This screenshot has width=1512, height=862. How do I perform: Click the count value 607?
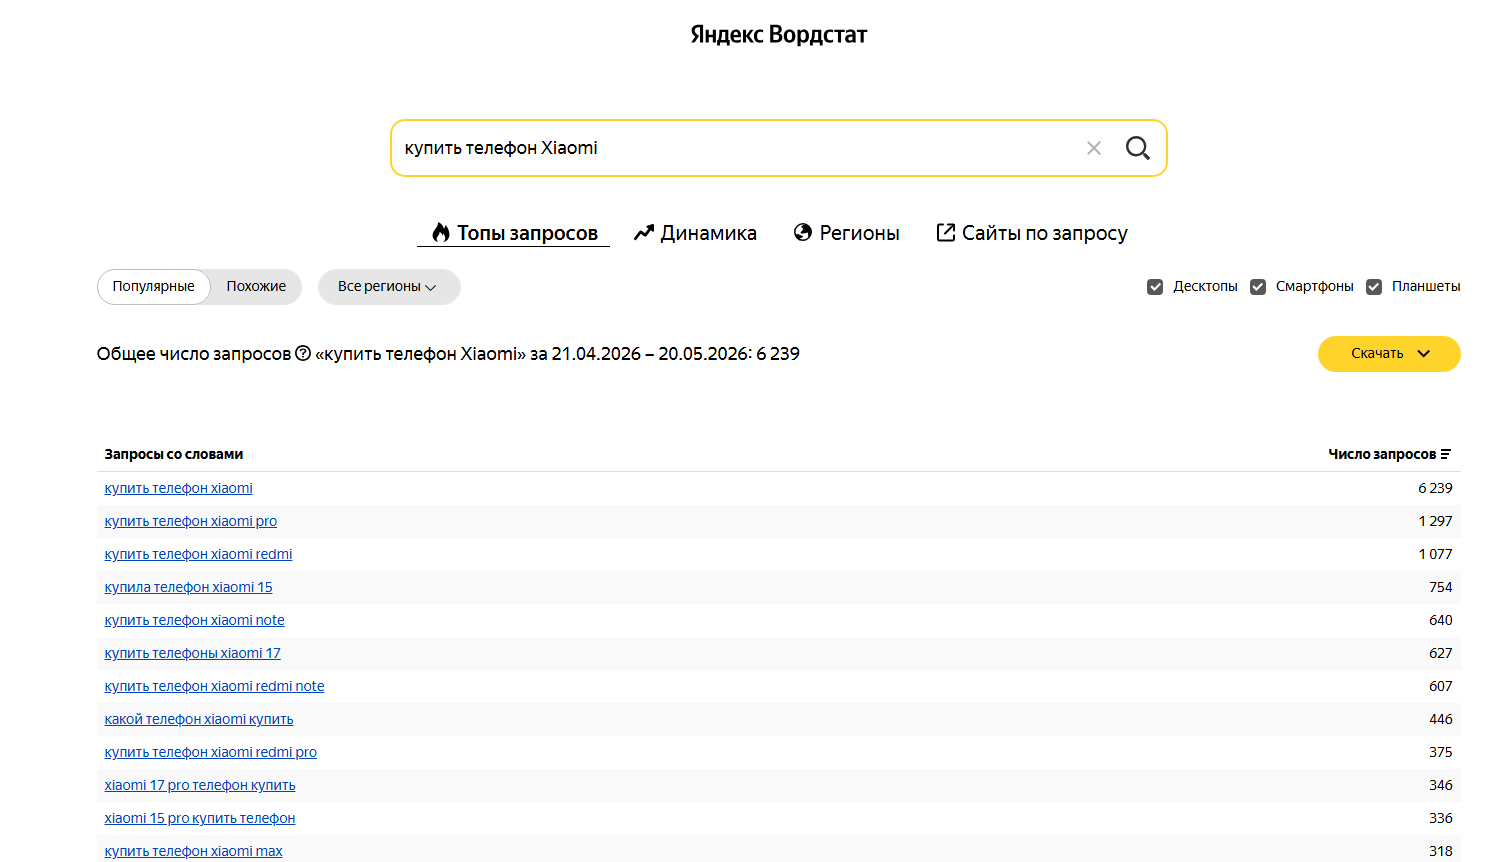1441,686
